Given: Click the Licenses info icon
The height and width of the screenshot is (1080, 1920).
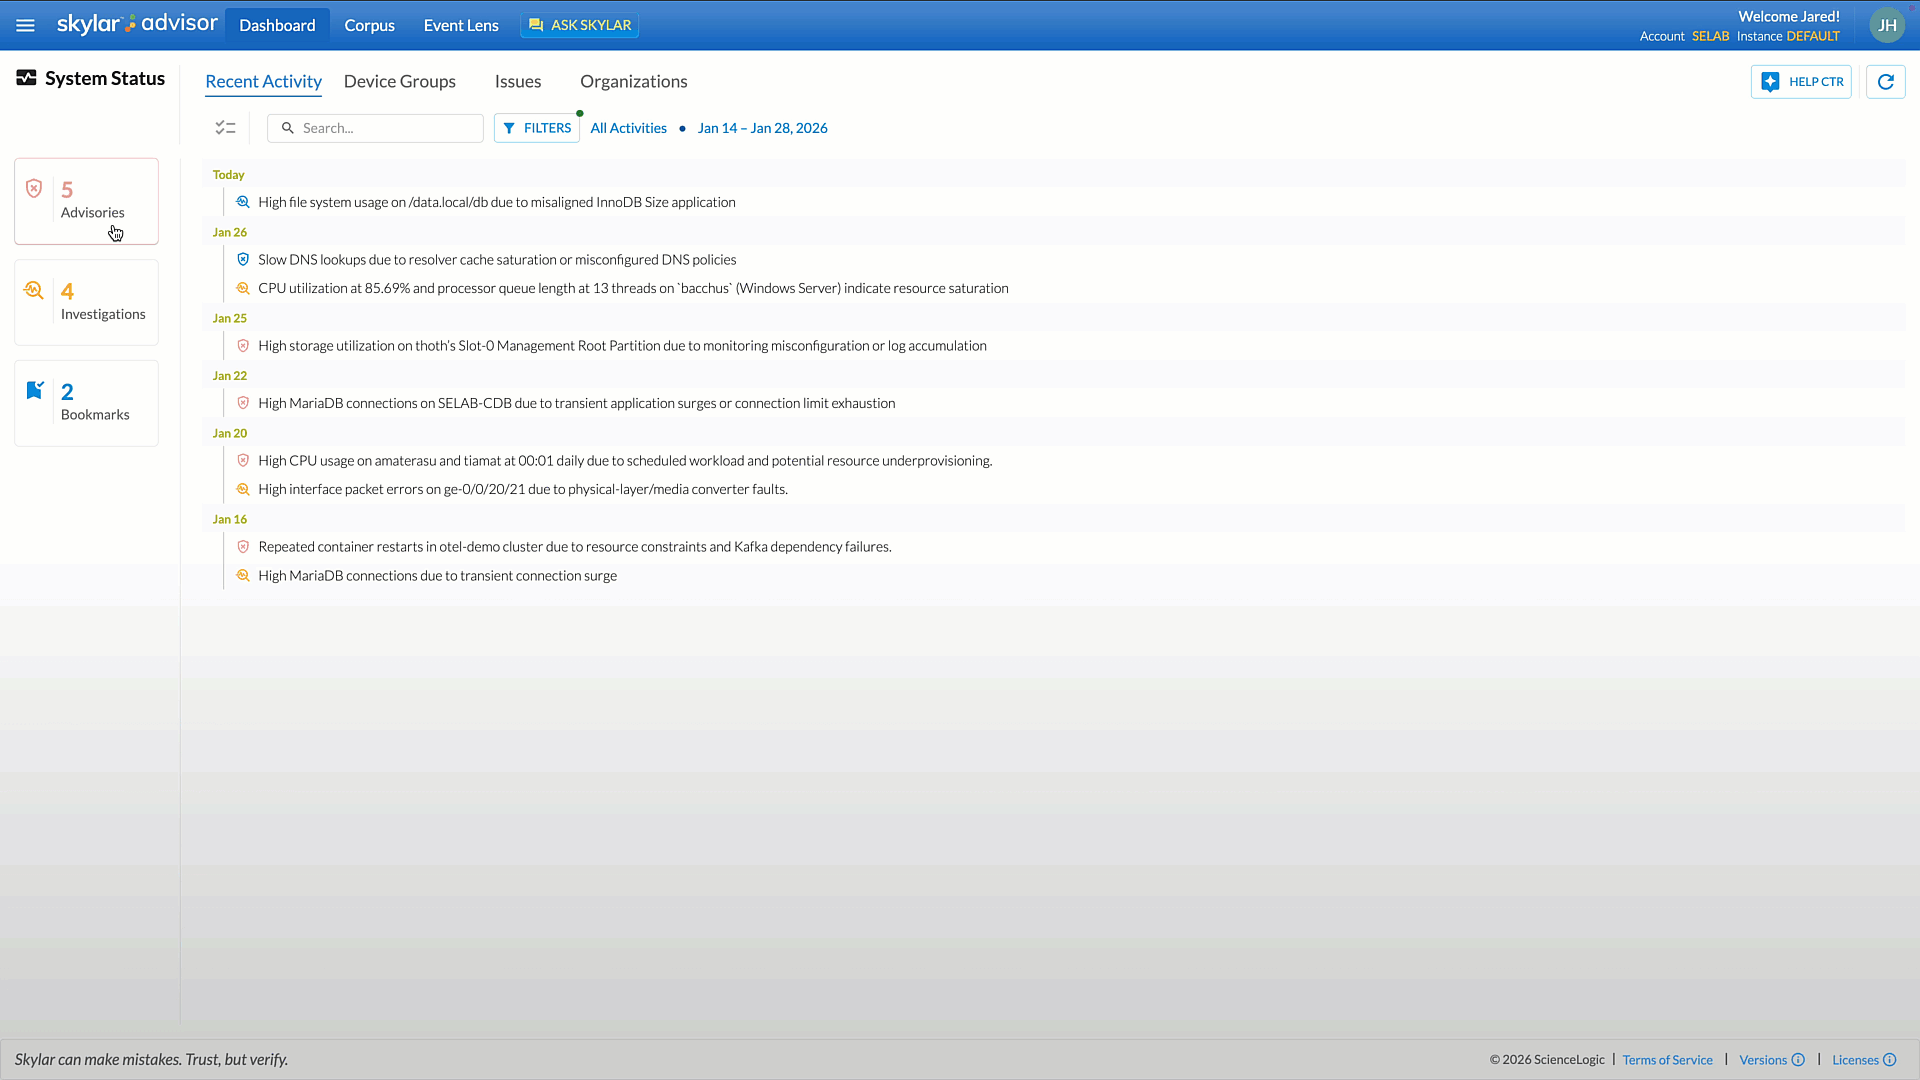Looking at the screenshot, I should tap(1889, 1060).
